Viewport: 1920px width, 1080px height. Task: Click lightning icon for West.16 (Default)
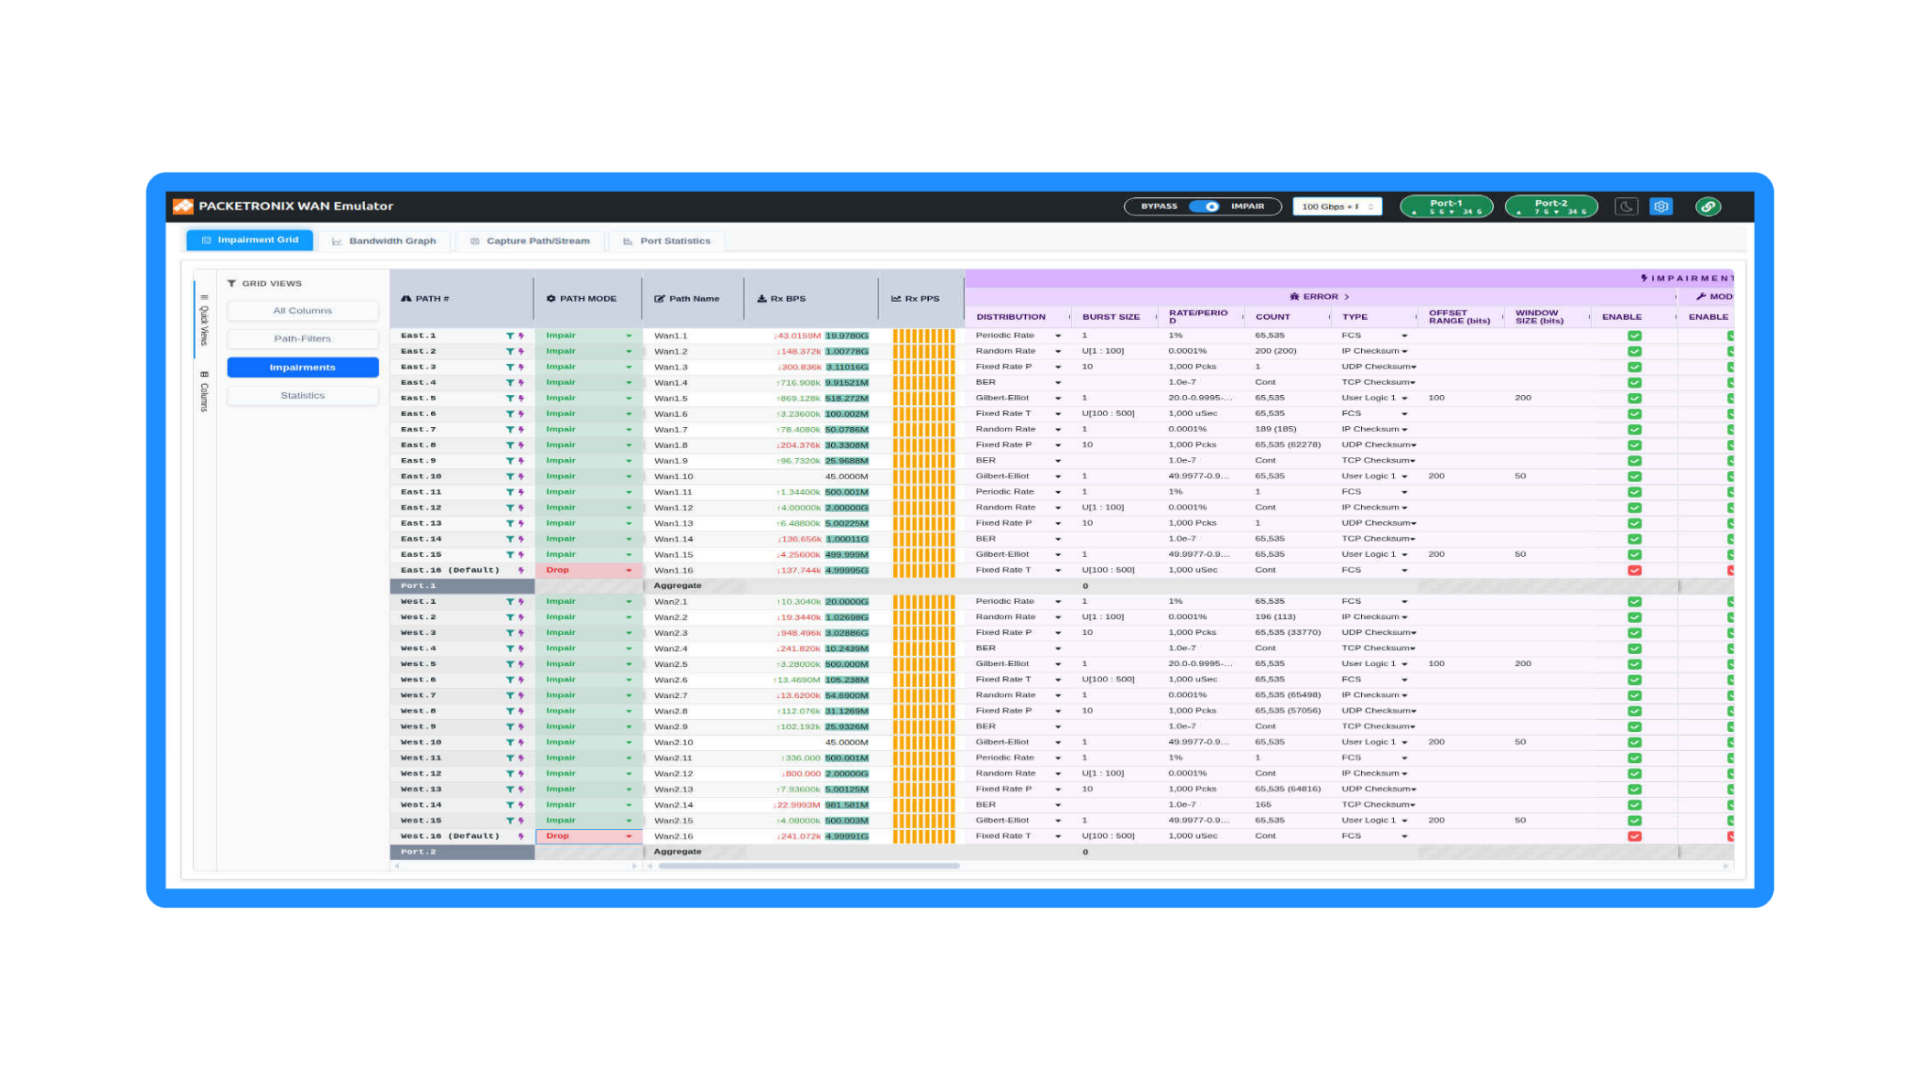tap(521, 836)
